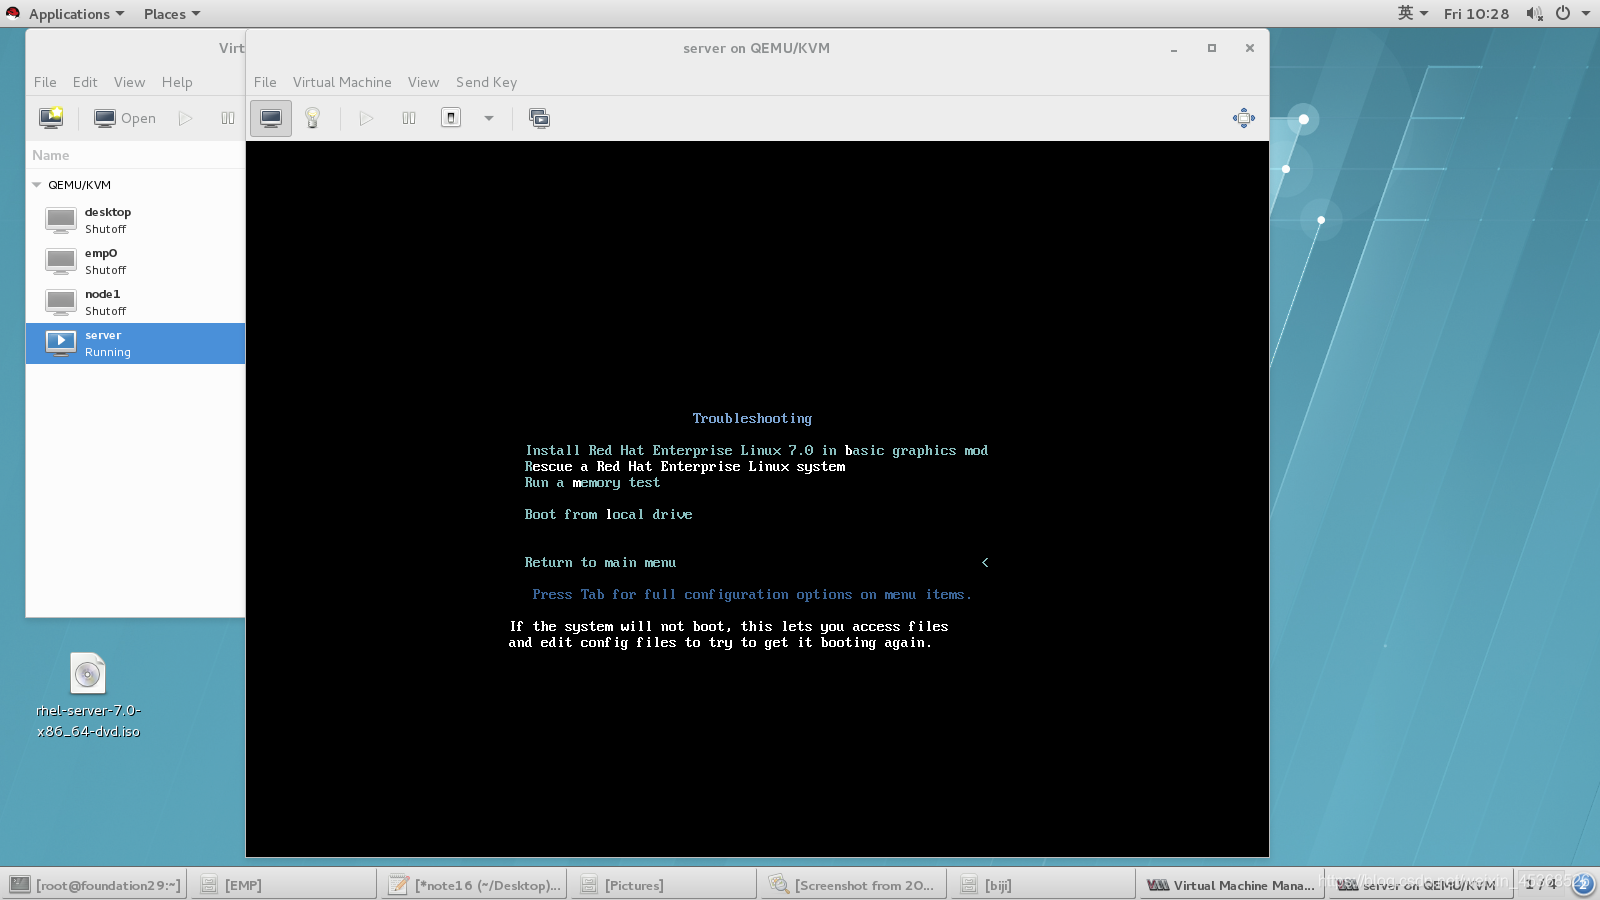Viewport: 1600px width, 900px height.
Task: Open View menu in server console window
Action: [423, 82]
